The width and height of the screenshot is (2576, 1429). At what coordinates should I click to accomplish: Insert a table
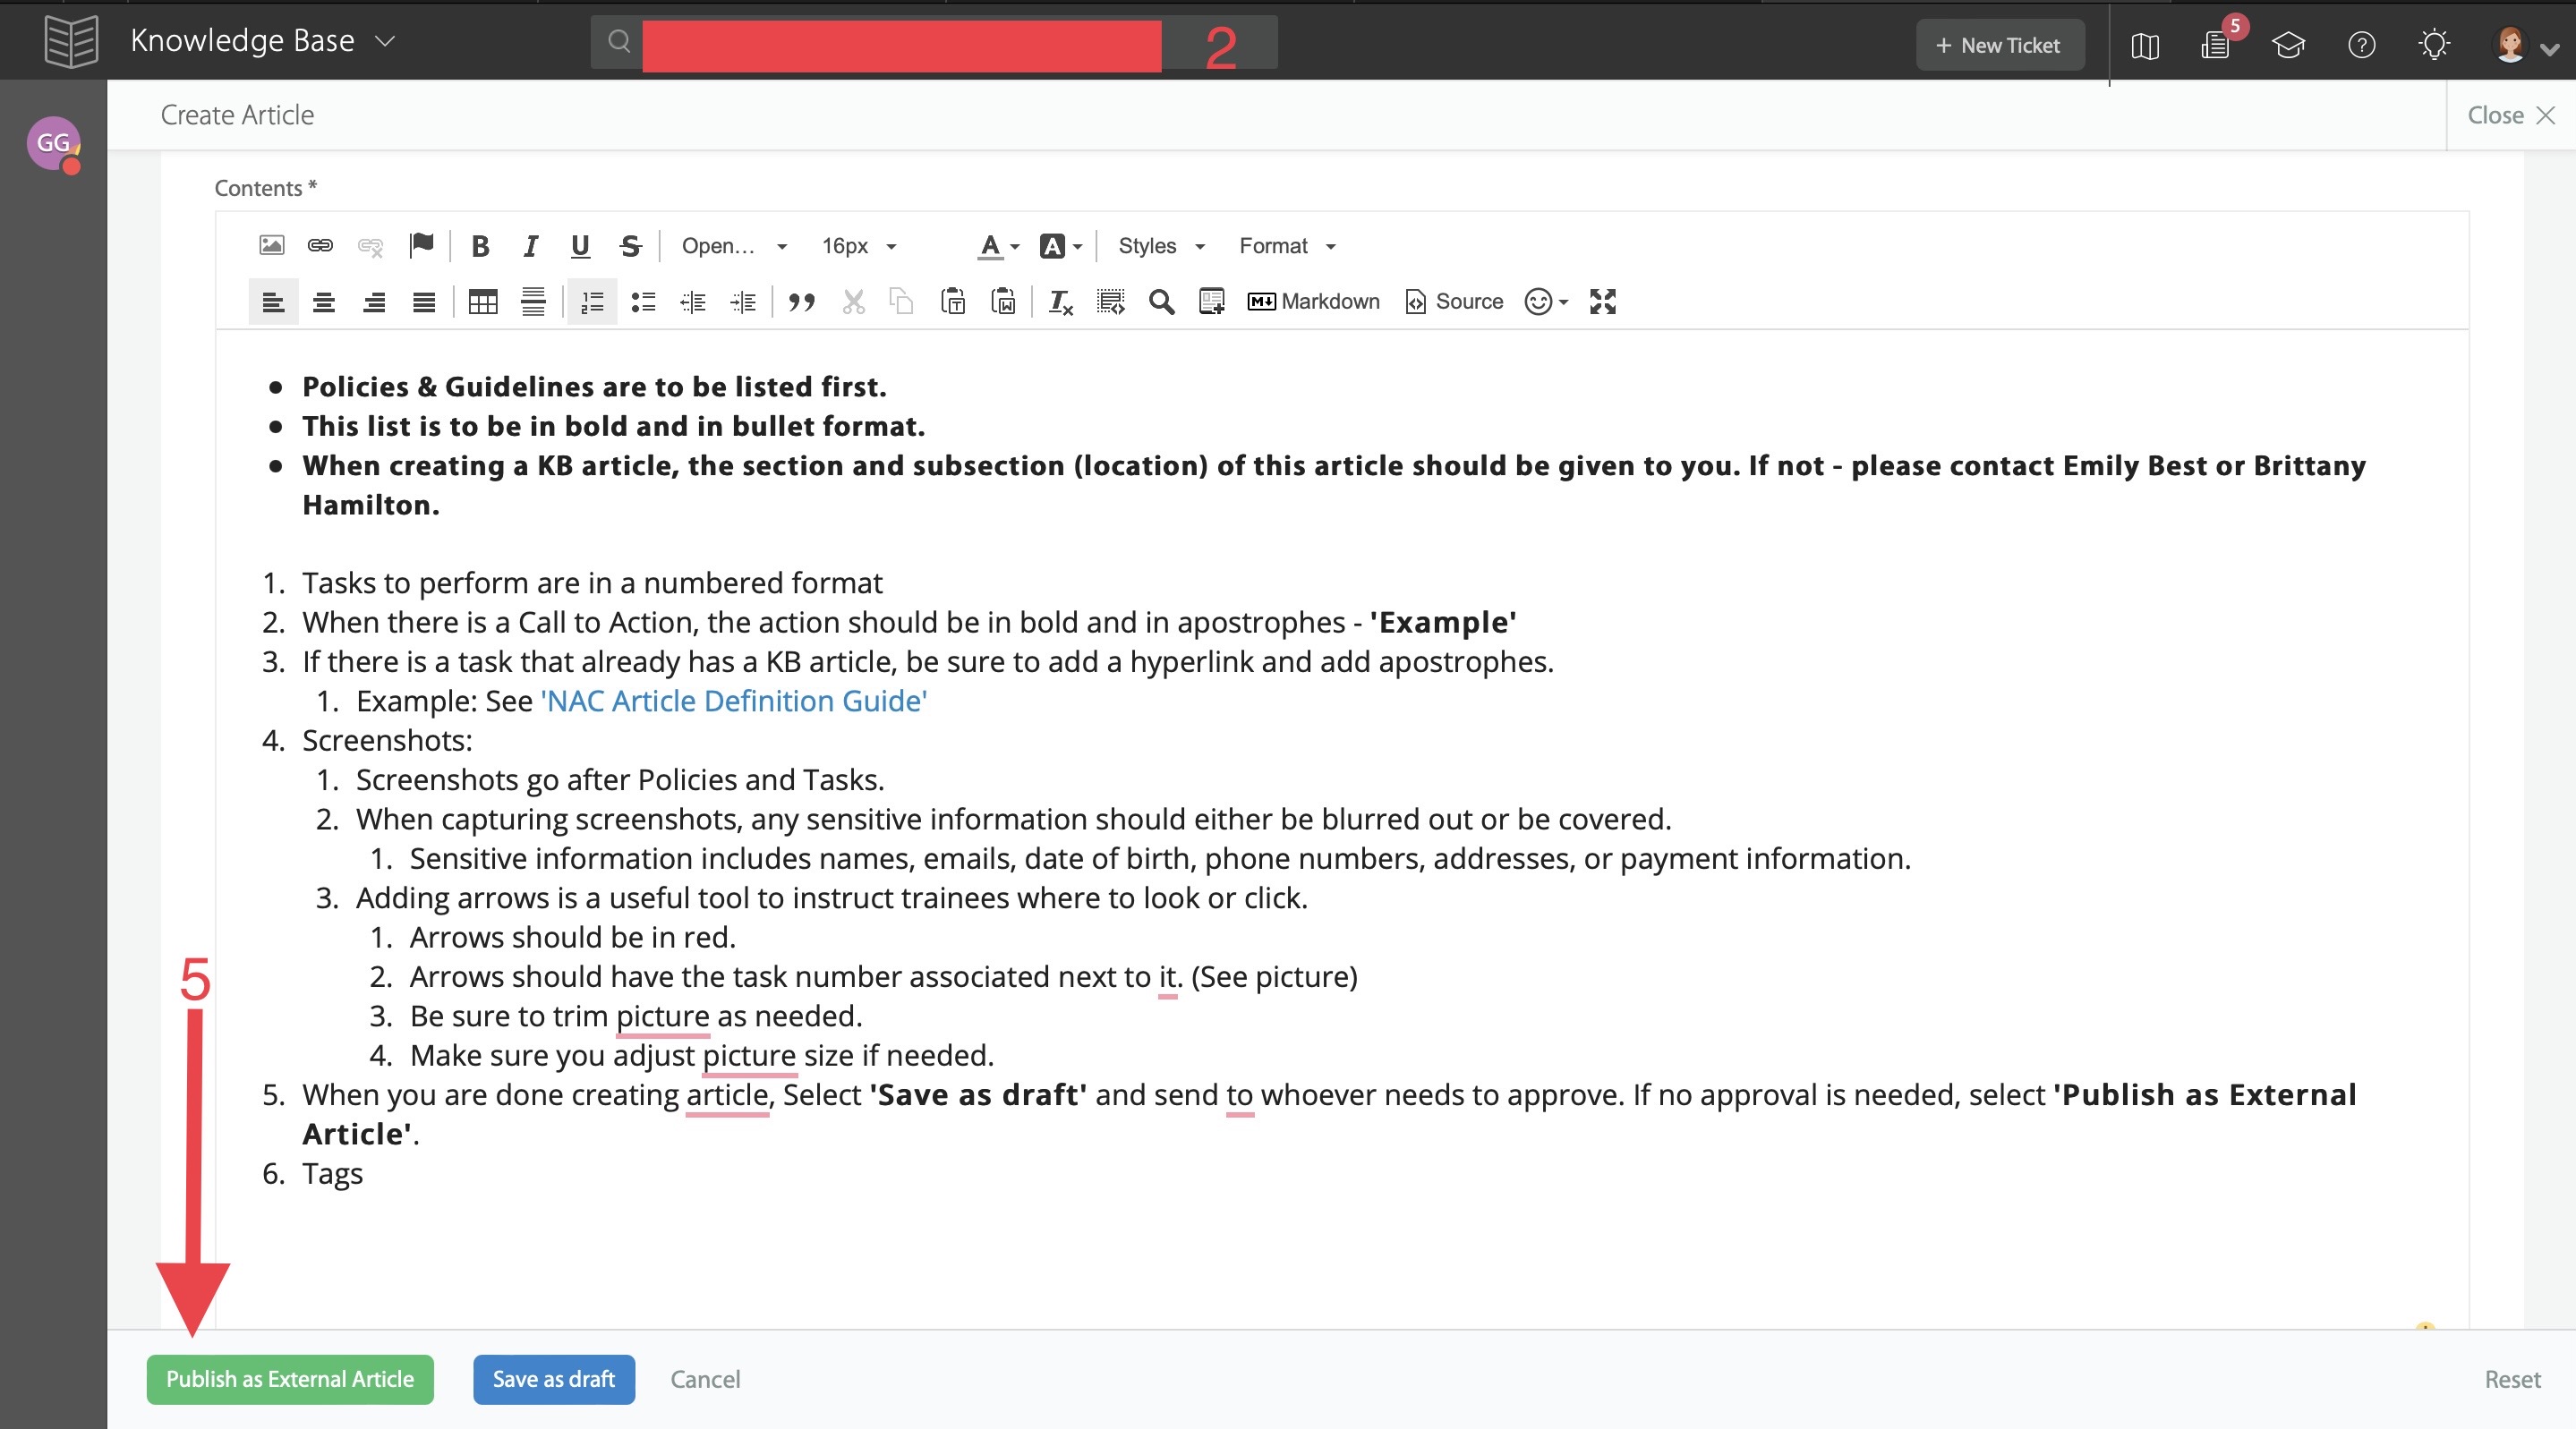[x=483, y=302]
